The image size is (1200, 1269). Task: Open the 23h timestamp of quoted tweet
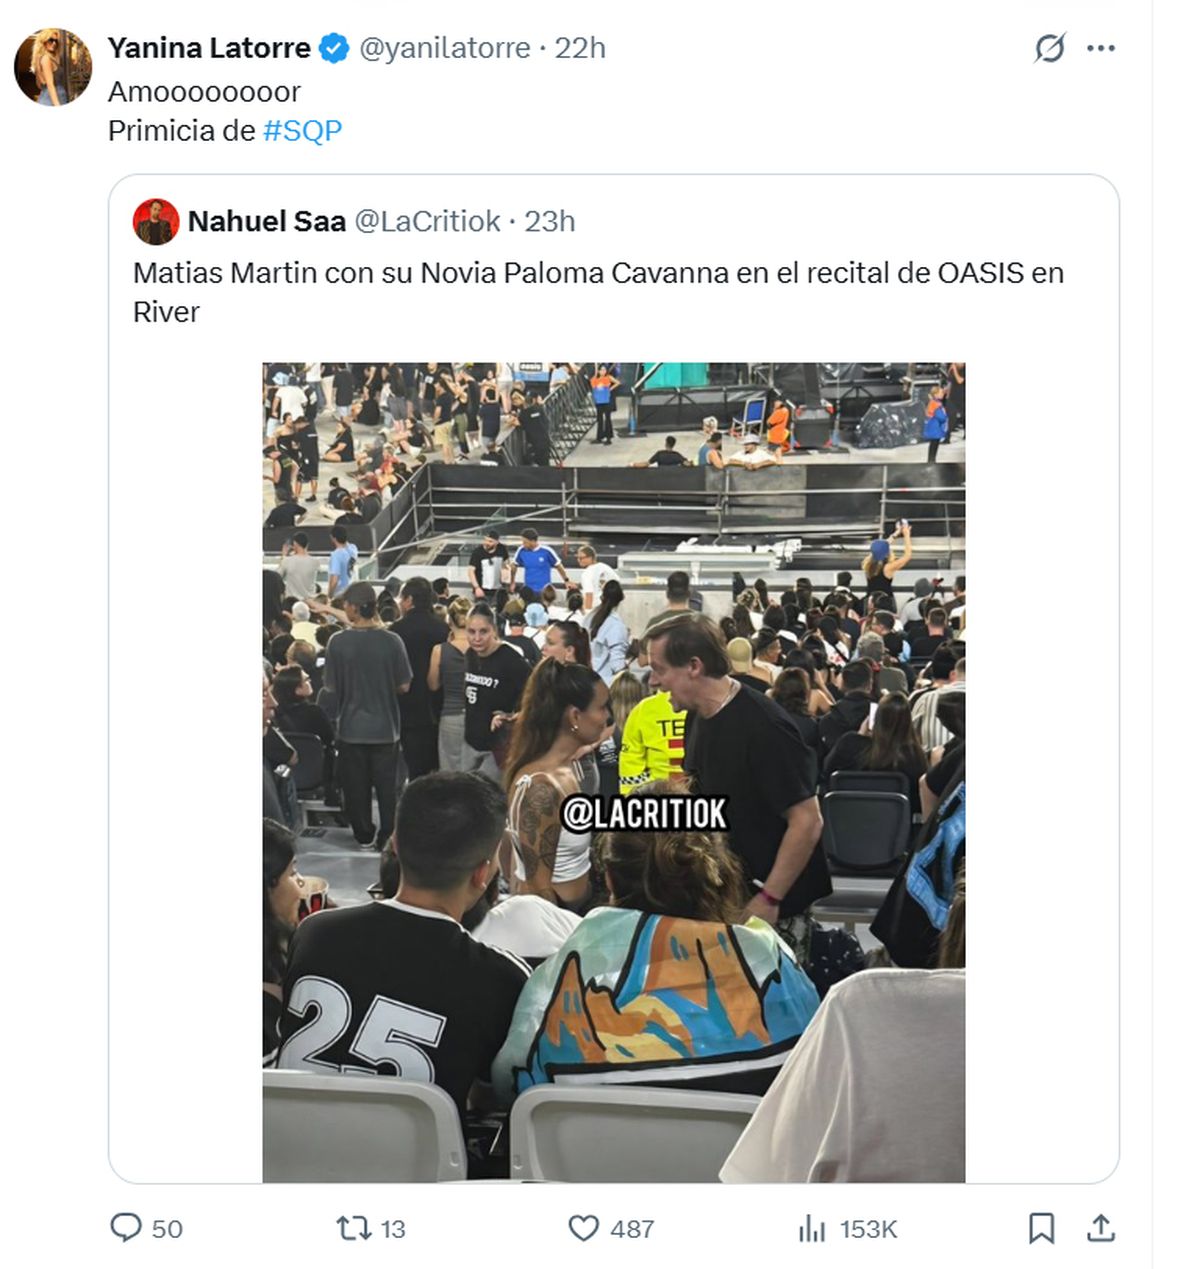[550, 221]
